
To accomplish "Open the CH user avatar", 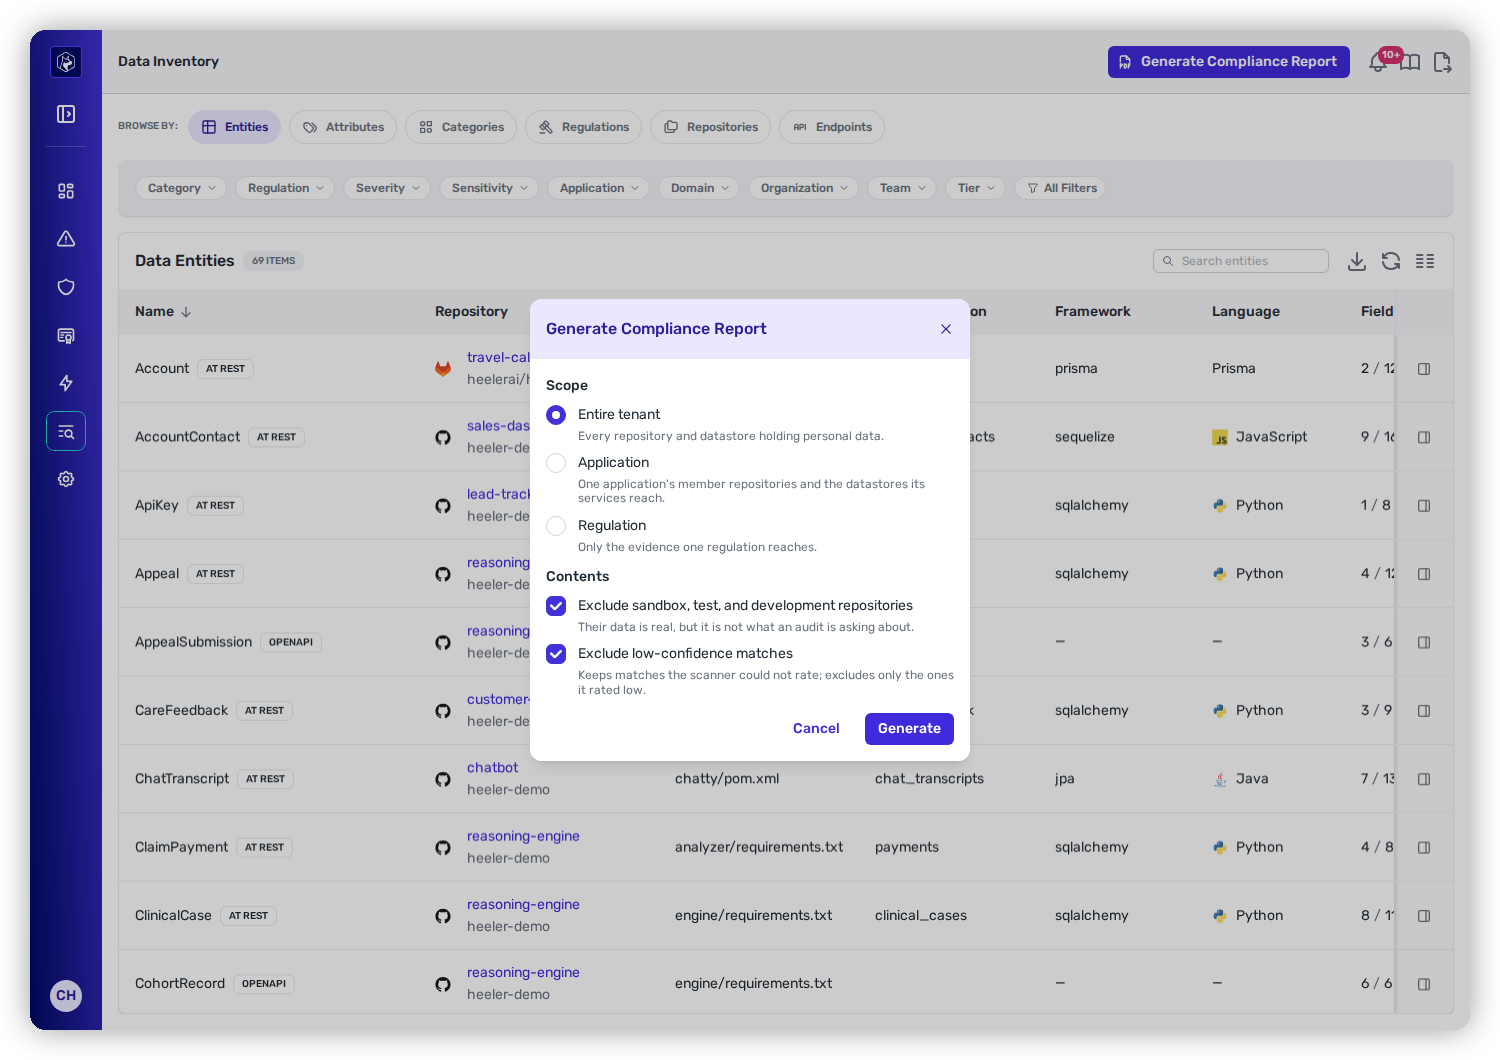I will pos(66,996).
